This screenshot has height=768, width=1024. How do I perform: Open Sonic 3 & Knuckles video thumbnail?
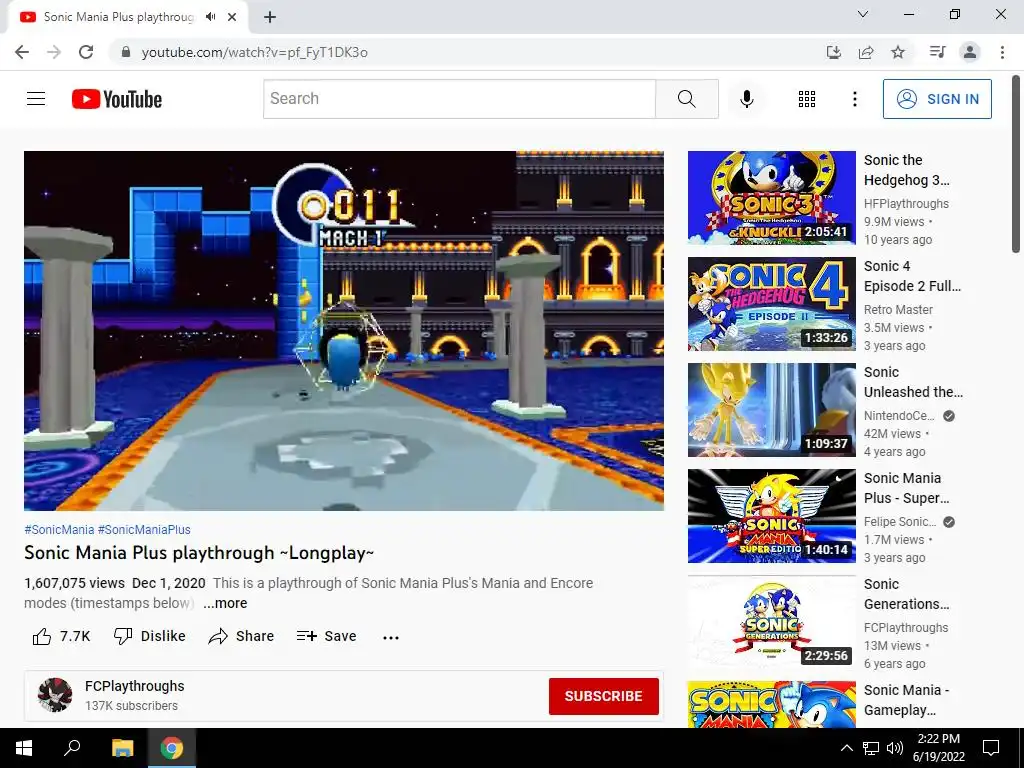click(771, 198)
